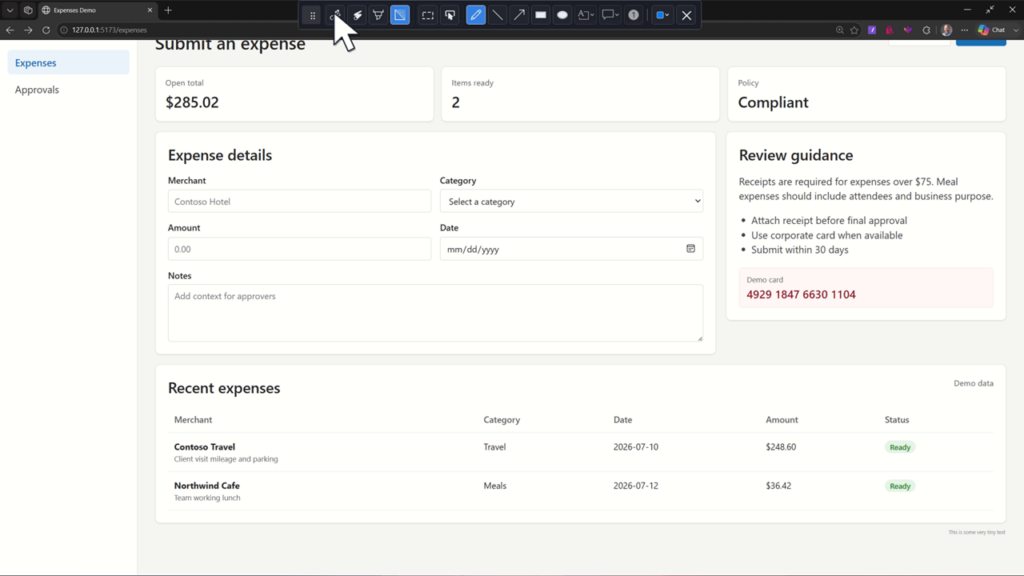Go forward in browser history
The width and height of the screenshot is (1024, 576).
[x=28, y=30]
